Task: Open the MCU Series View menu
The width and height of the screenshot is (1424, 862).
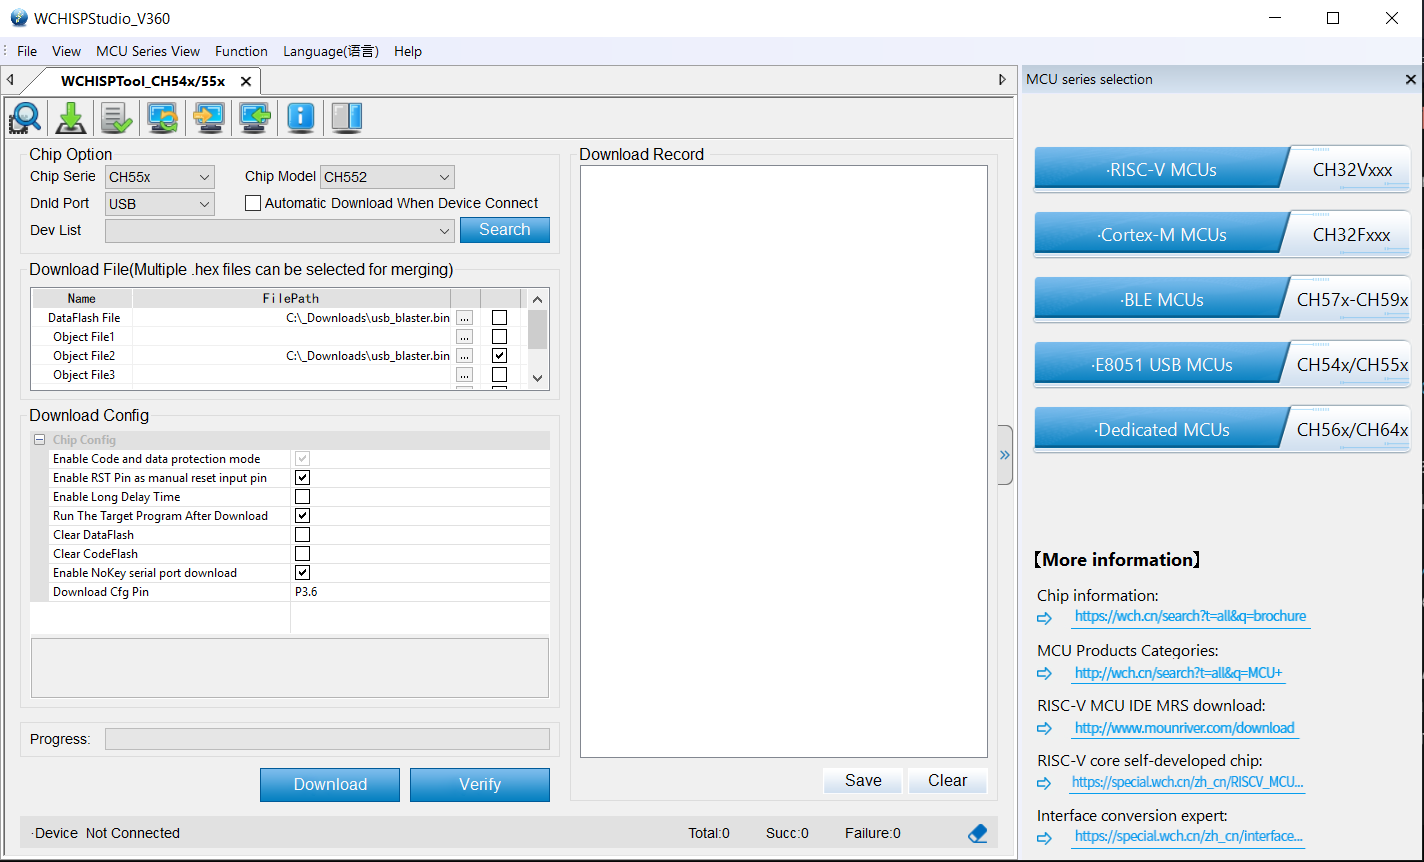Action: [x=148, y=51]
